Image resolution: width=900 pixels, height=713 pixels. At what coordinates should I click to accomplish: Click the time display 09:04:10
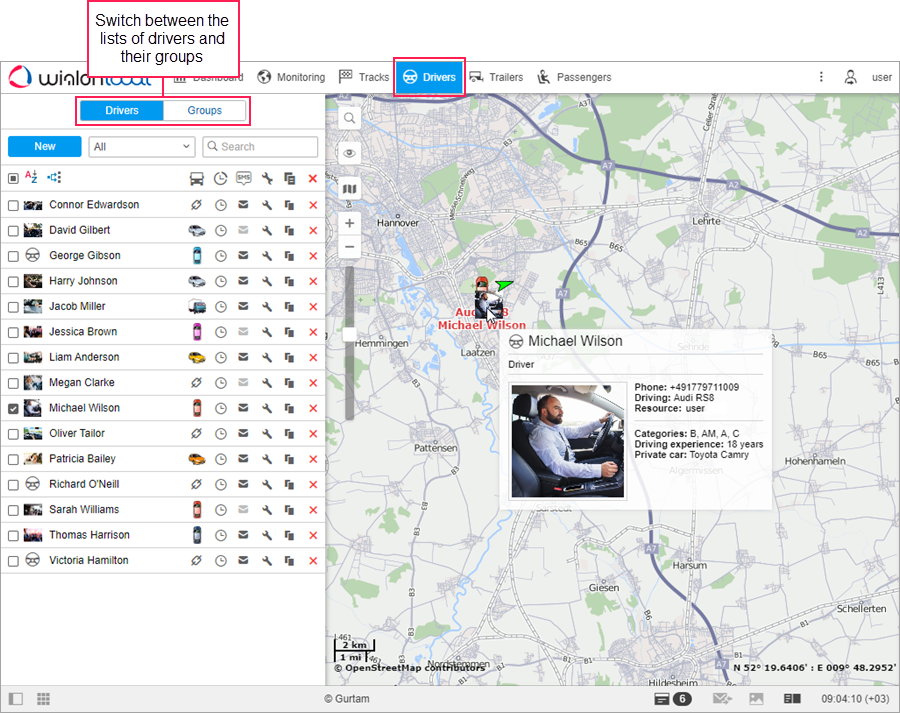(856, 699)
